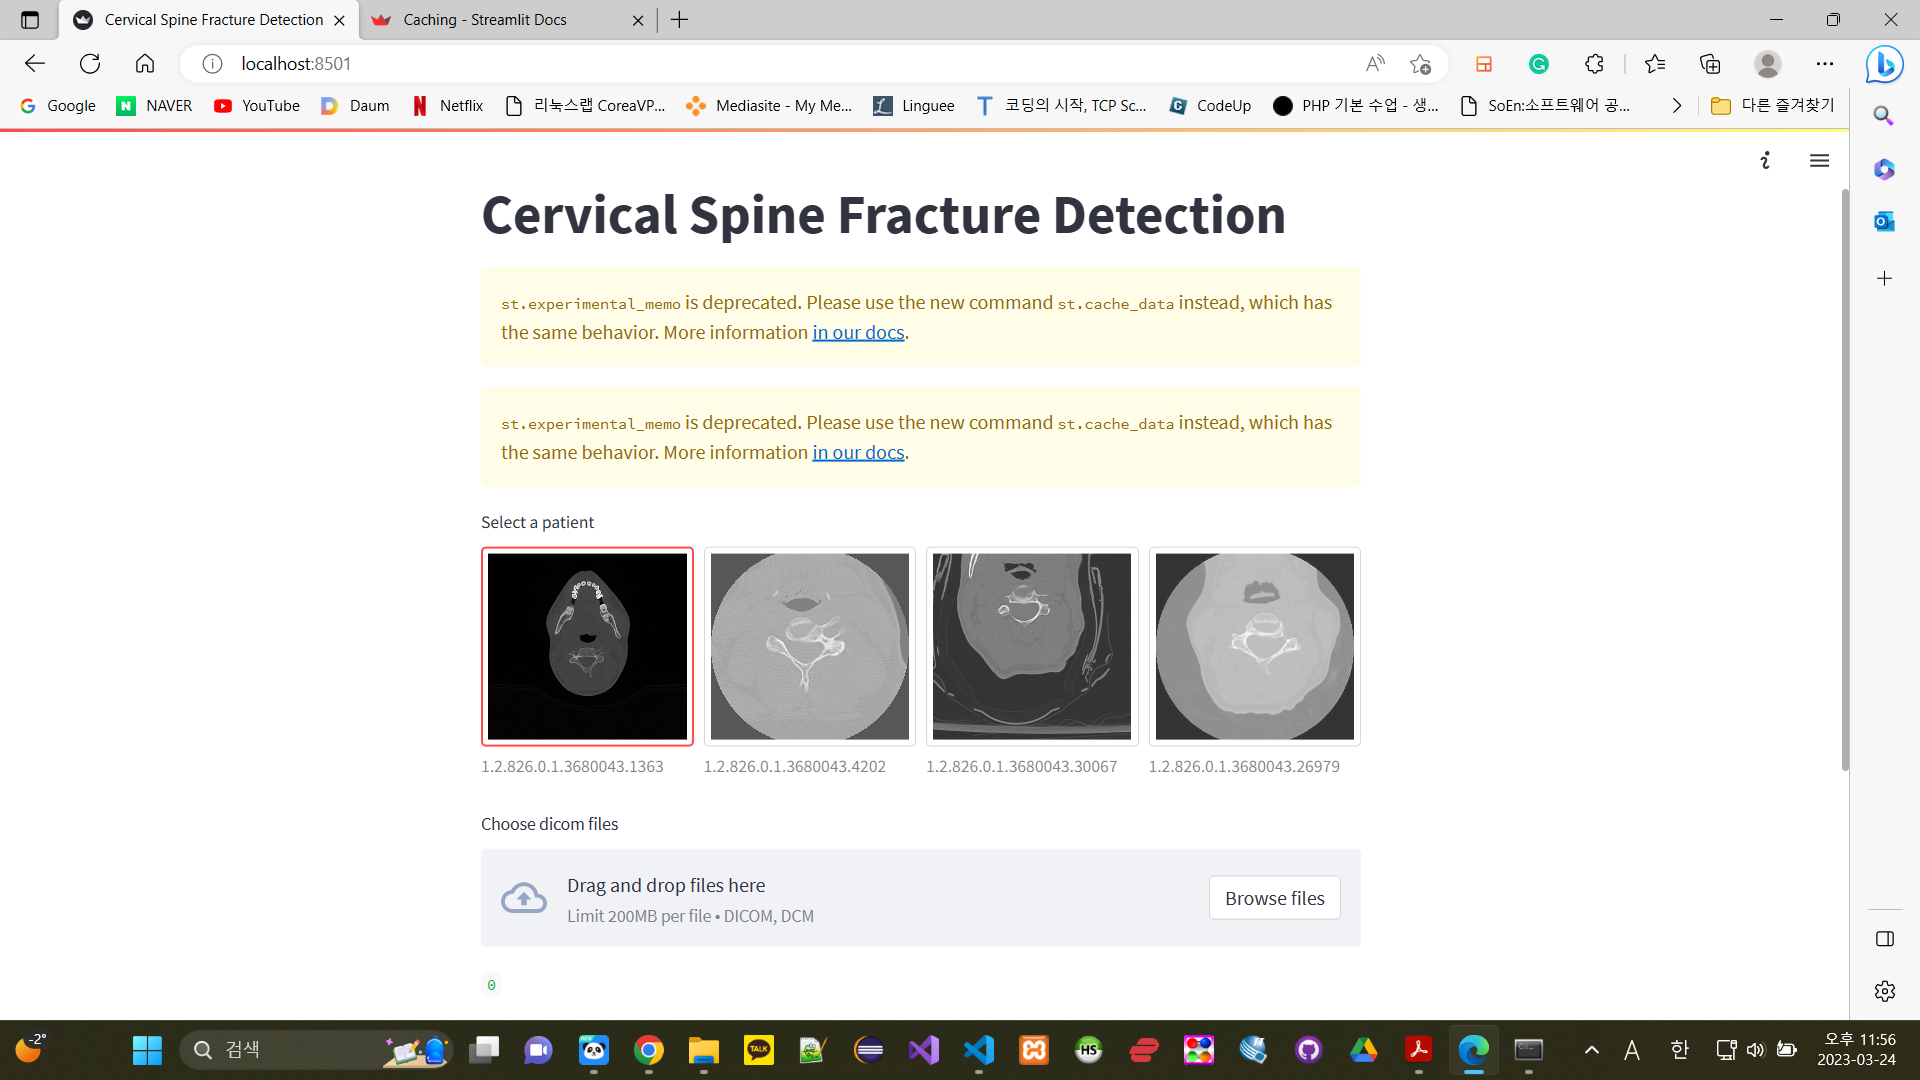Open the Edge sidebar settings gear

[x=1884, y=991]
